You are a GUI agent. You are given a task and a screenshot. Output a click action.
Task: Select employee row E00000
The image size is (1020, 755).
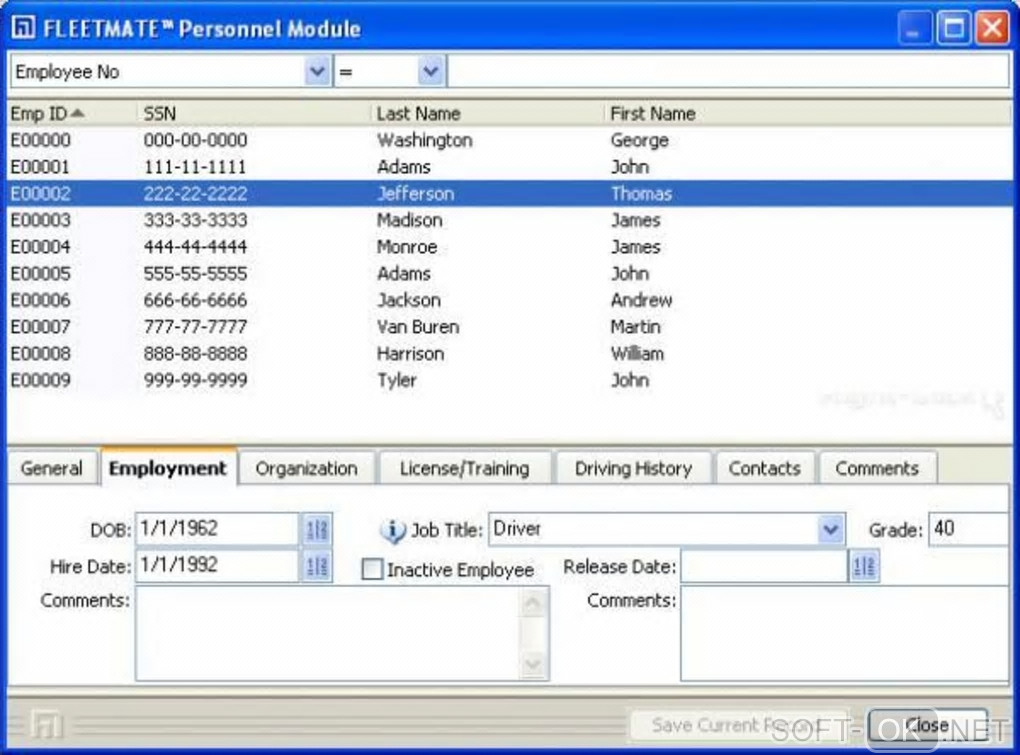coord(509,140)
